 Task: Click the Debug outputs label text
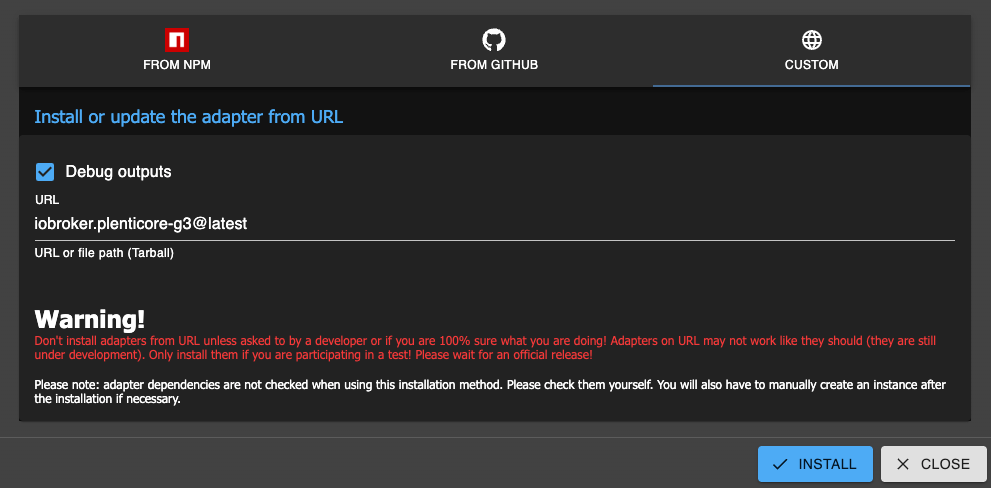[x=118, y=172]
